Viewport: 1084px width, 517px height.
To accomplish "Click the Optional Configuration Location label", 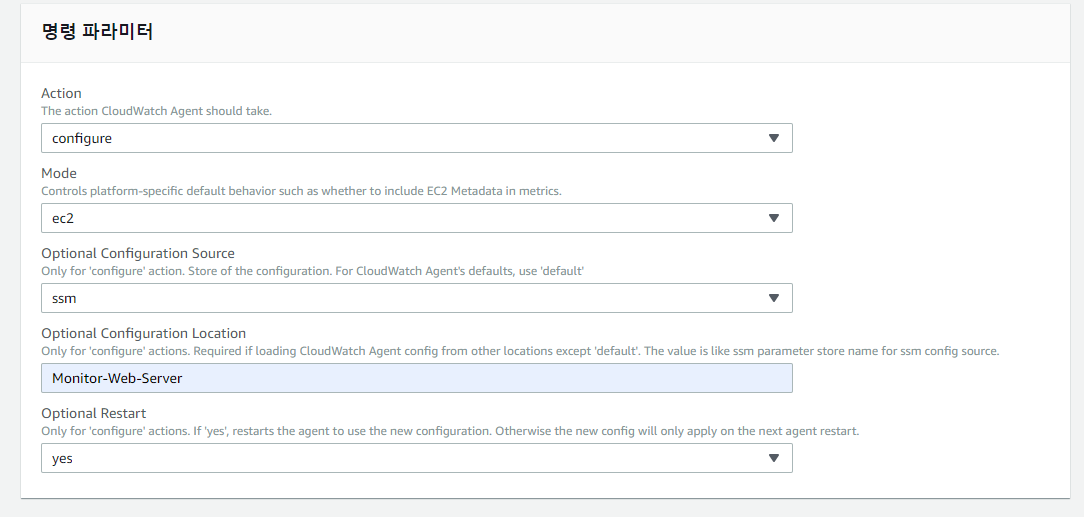I will point(143,333).
